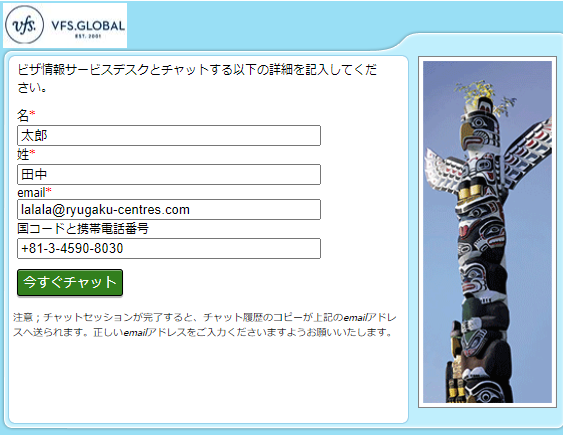Click the first name field containing 太郎

169,136
